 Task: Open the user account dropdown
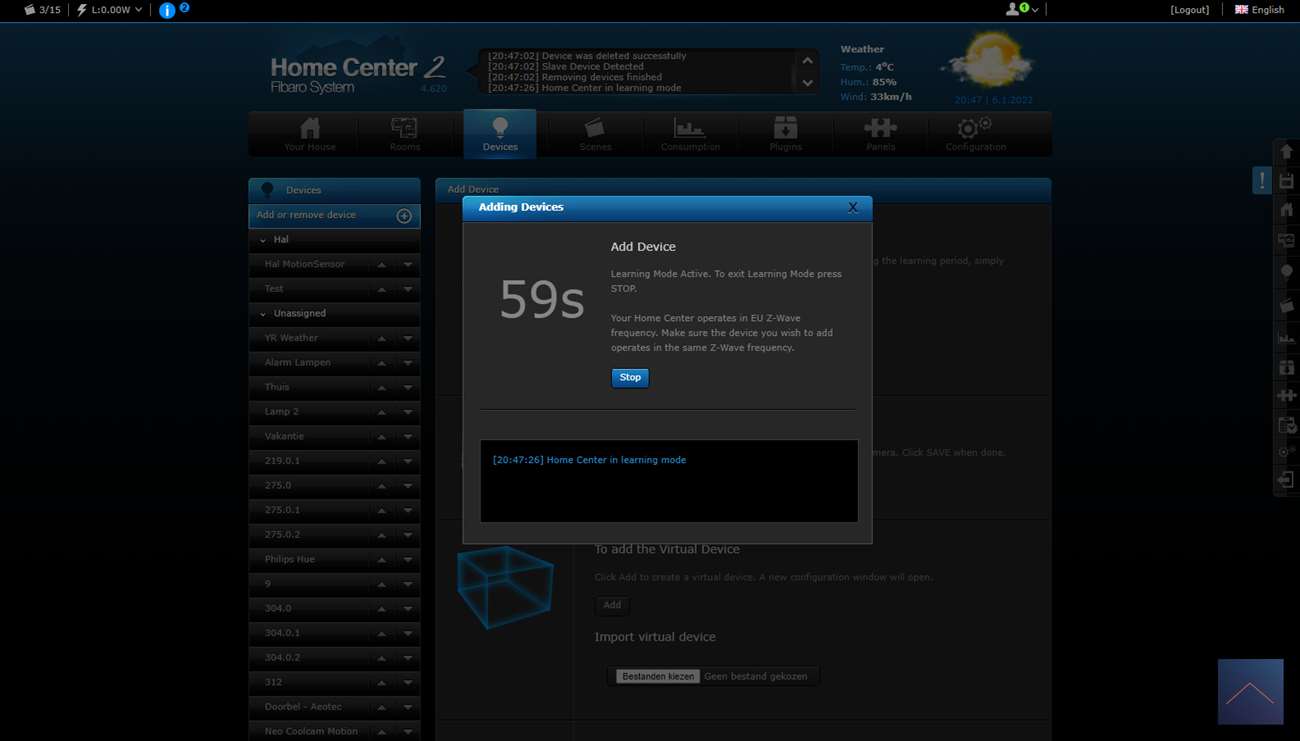coord(1022,9)
